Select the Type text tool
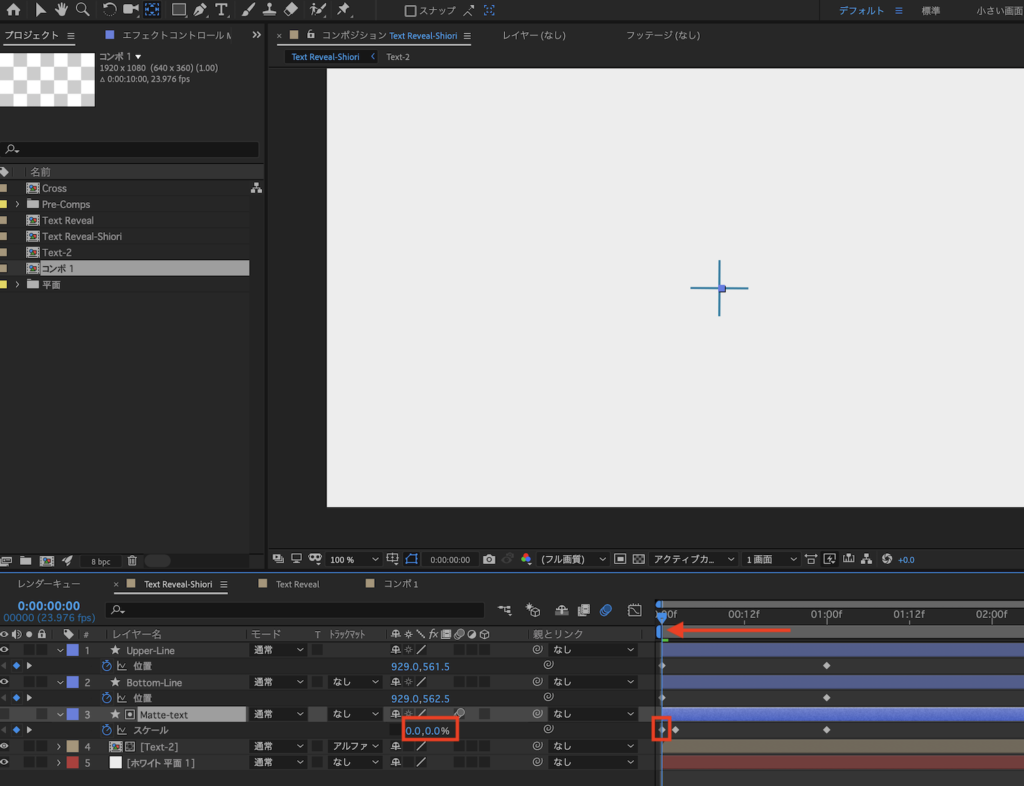This screenshot has height=786, width=1024. click(x=221, y=10)
